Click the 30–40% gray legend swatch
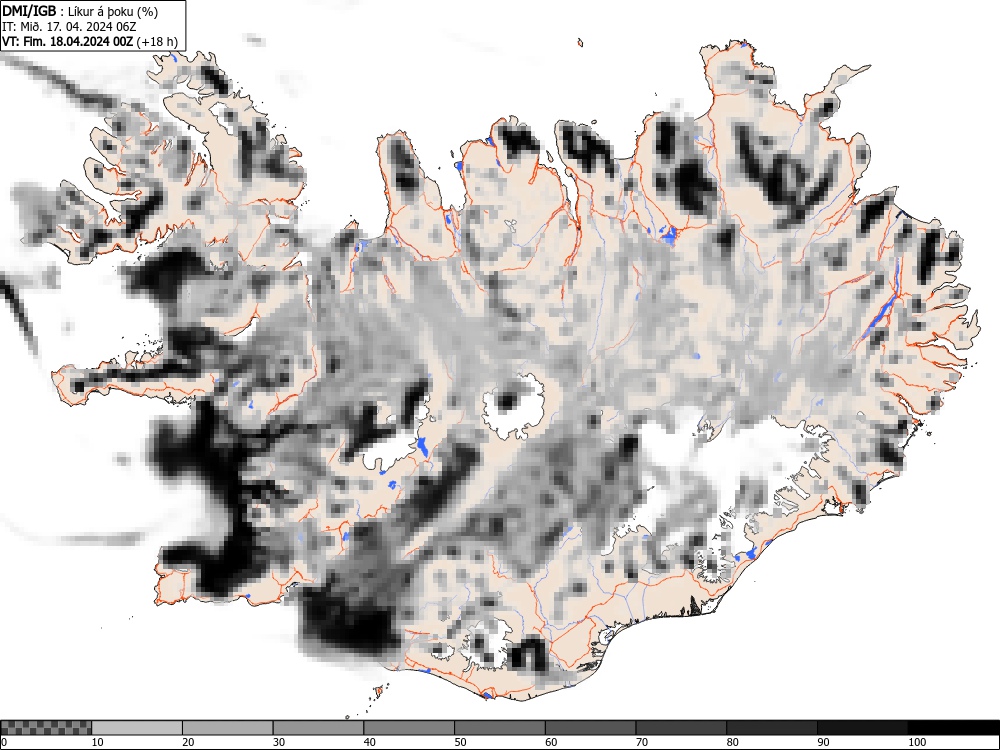Image resolution: width=1000 pixels, height=750 pixels. (318, 728)
